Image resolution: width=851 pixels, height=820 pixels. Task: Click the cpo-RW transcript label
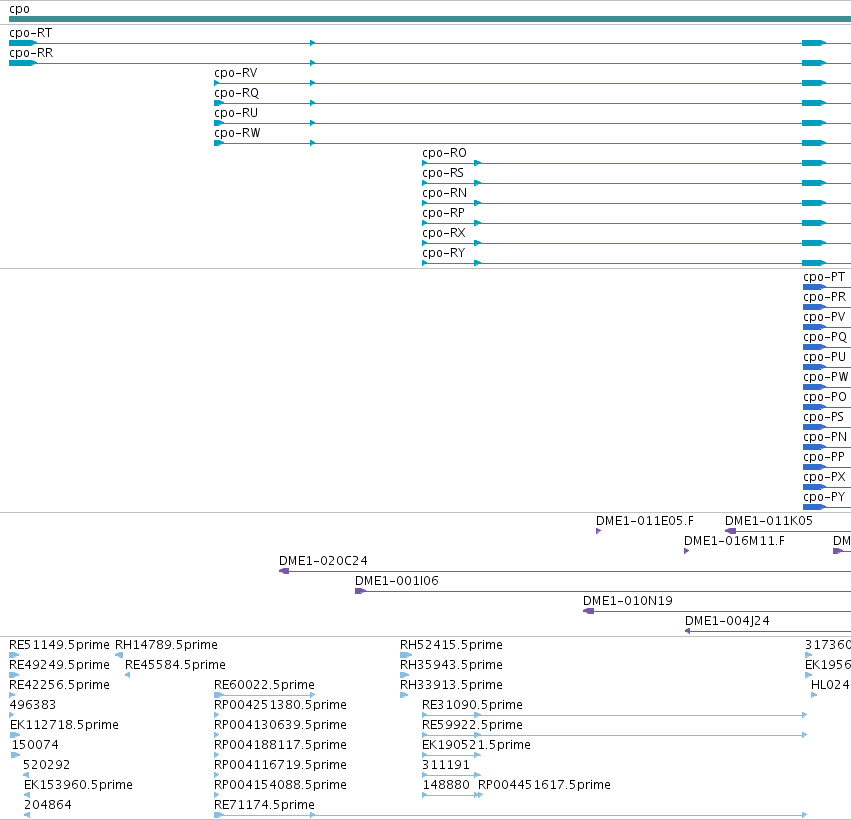[x=237, y=134]
